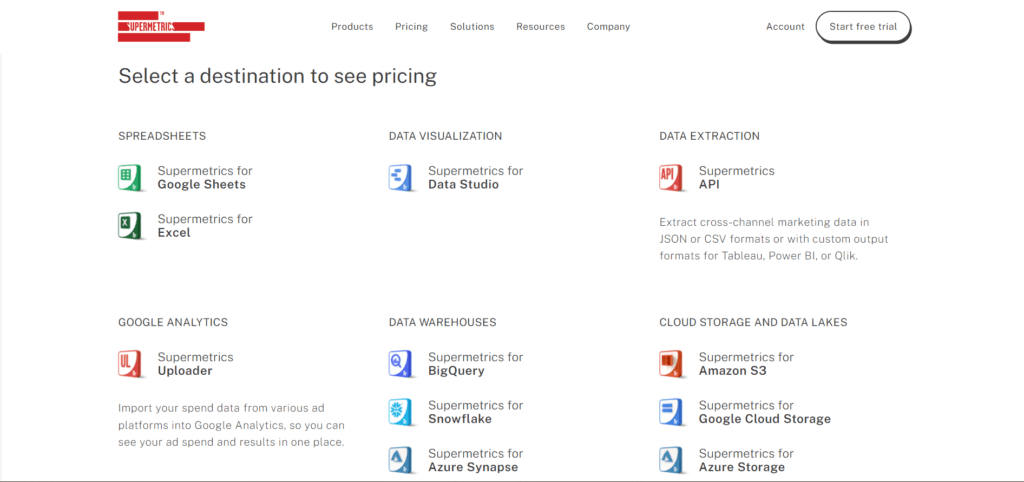Click the DATA VISUALIZATION category heading

pyautogui.click(x=445, y=136)
